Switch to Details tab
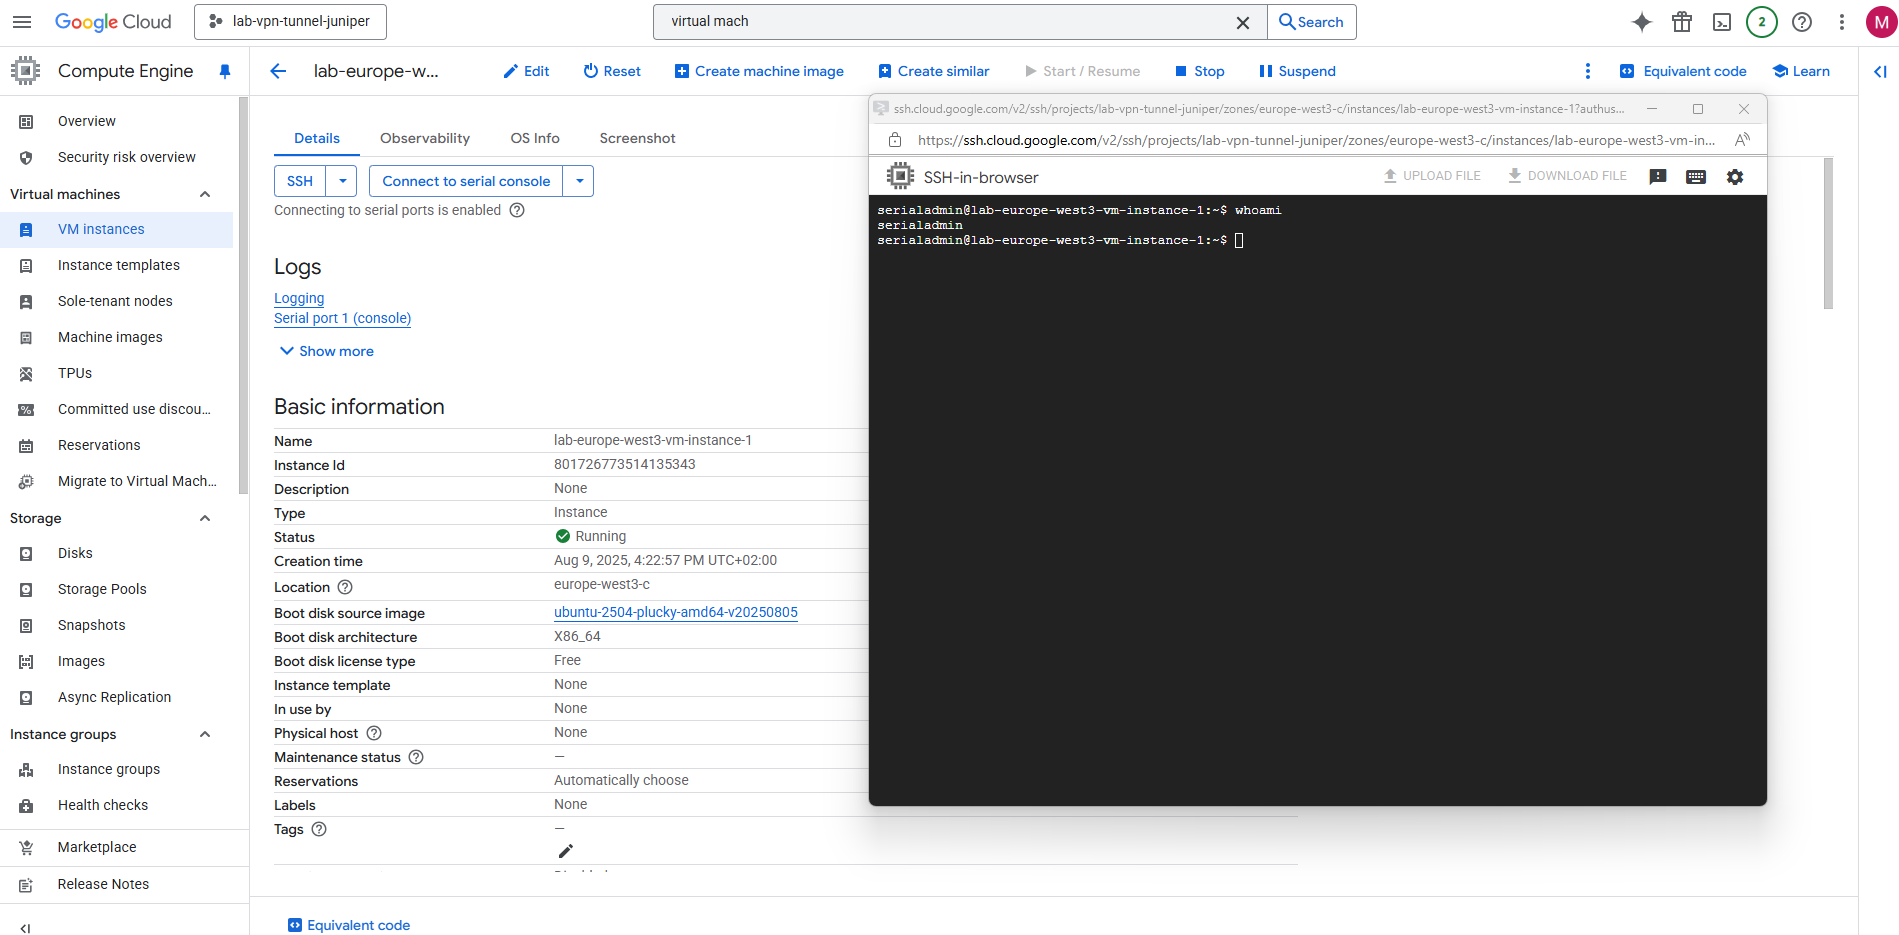The image size is (1899, 935). pos(317,138)
